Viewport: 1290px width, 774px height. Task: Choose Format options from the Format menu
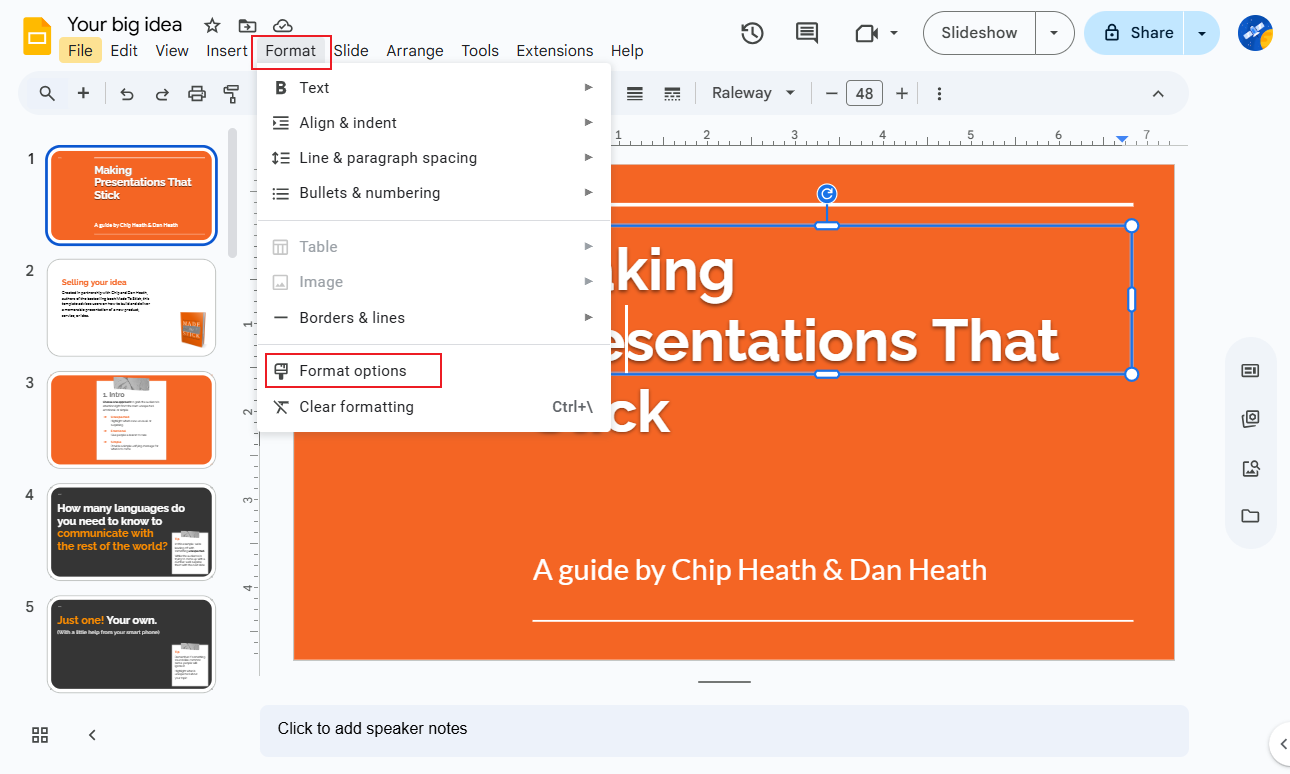tap(352, 370)
